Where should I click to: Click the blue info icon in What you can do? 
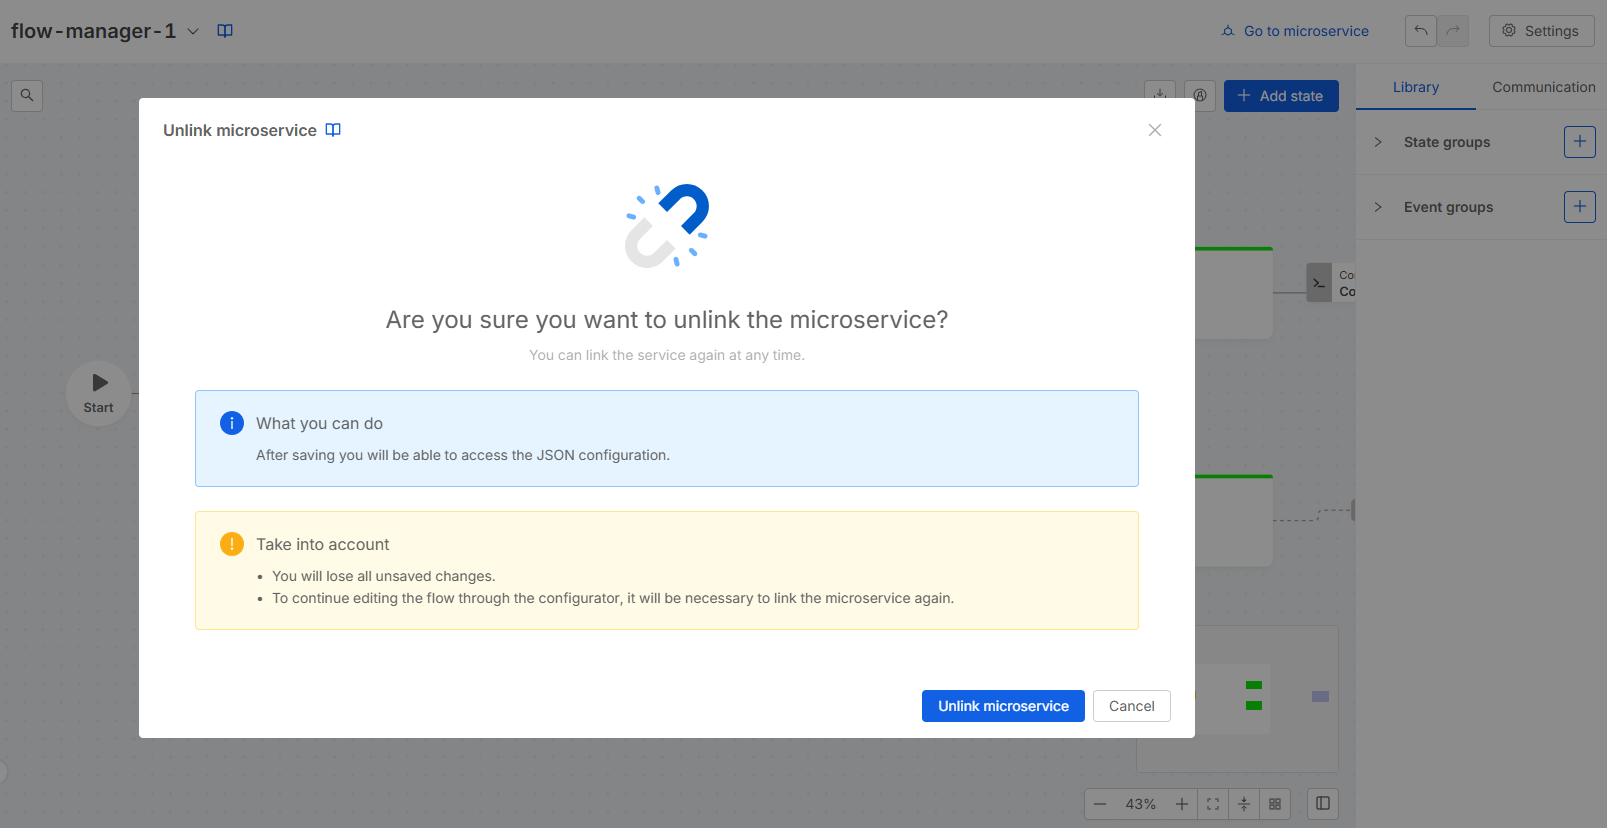click(x=232, y=423)
